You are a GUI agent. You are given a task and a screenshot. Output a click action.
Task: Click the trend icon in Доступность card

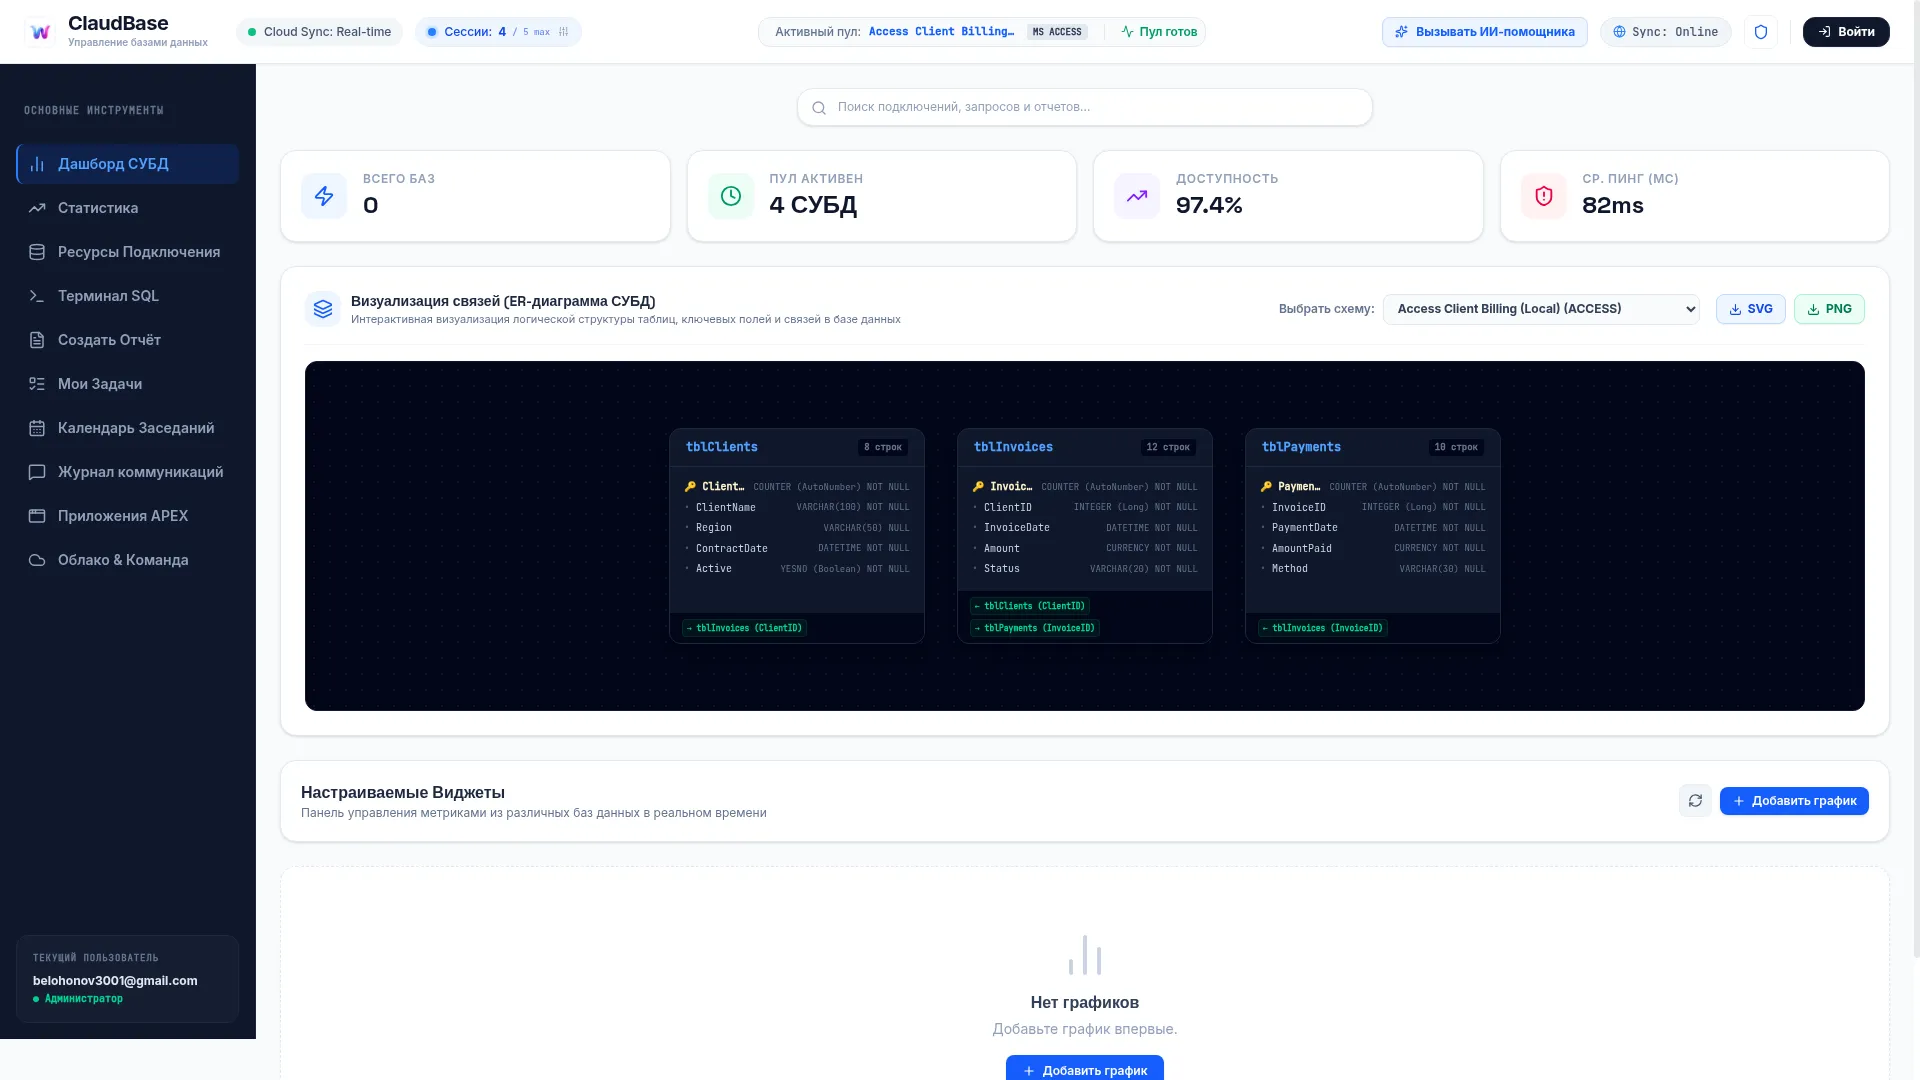click(x=1137, y=196)
